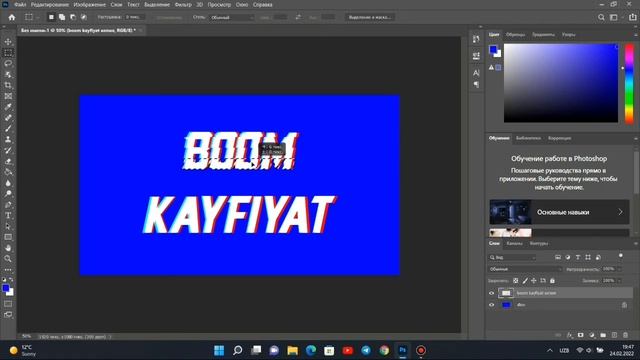Toggle lock image pixels brush icon
Screen dimensions: 640x360
click(525, 281)
